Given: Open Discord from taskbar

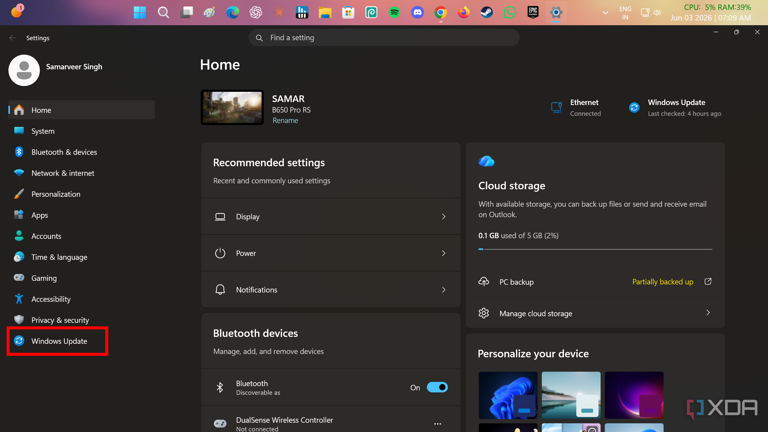Looking at the screenshot, I should coord(417,12).
